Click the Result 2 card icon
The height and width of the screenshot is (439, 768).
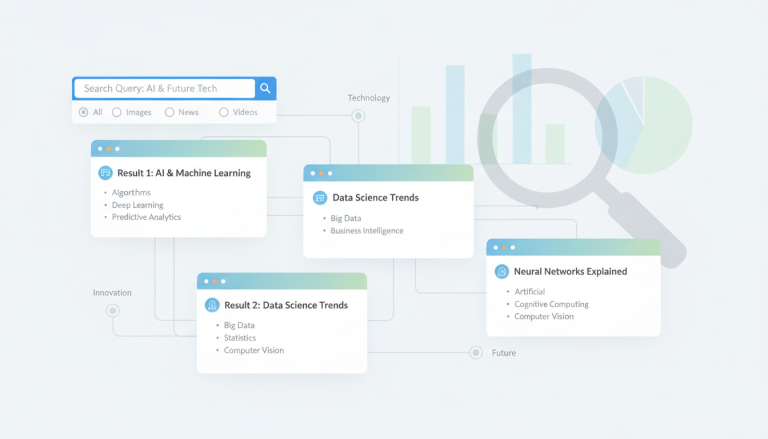[x=212, y=305]
